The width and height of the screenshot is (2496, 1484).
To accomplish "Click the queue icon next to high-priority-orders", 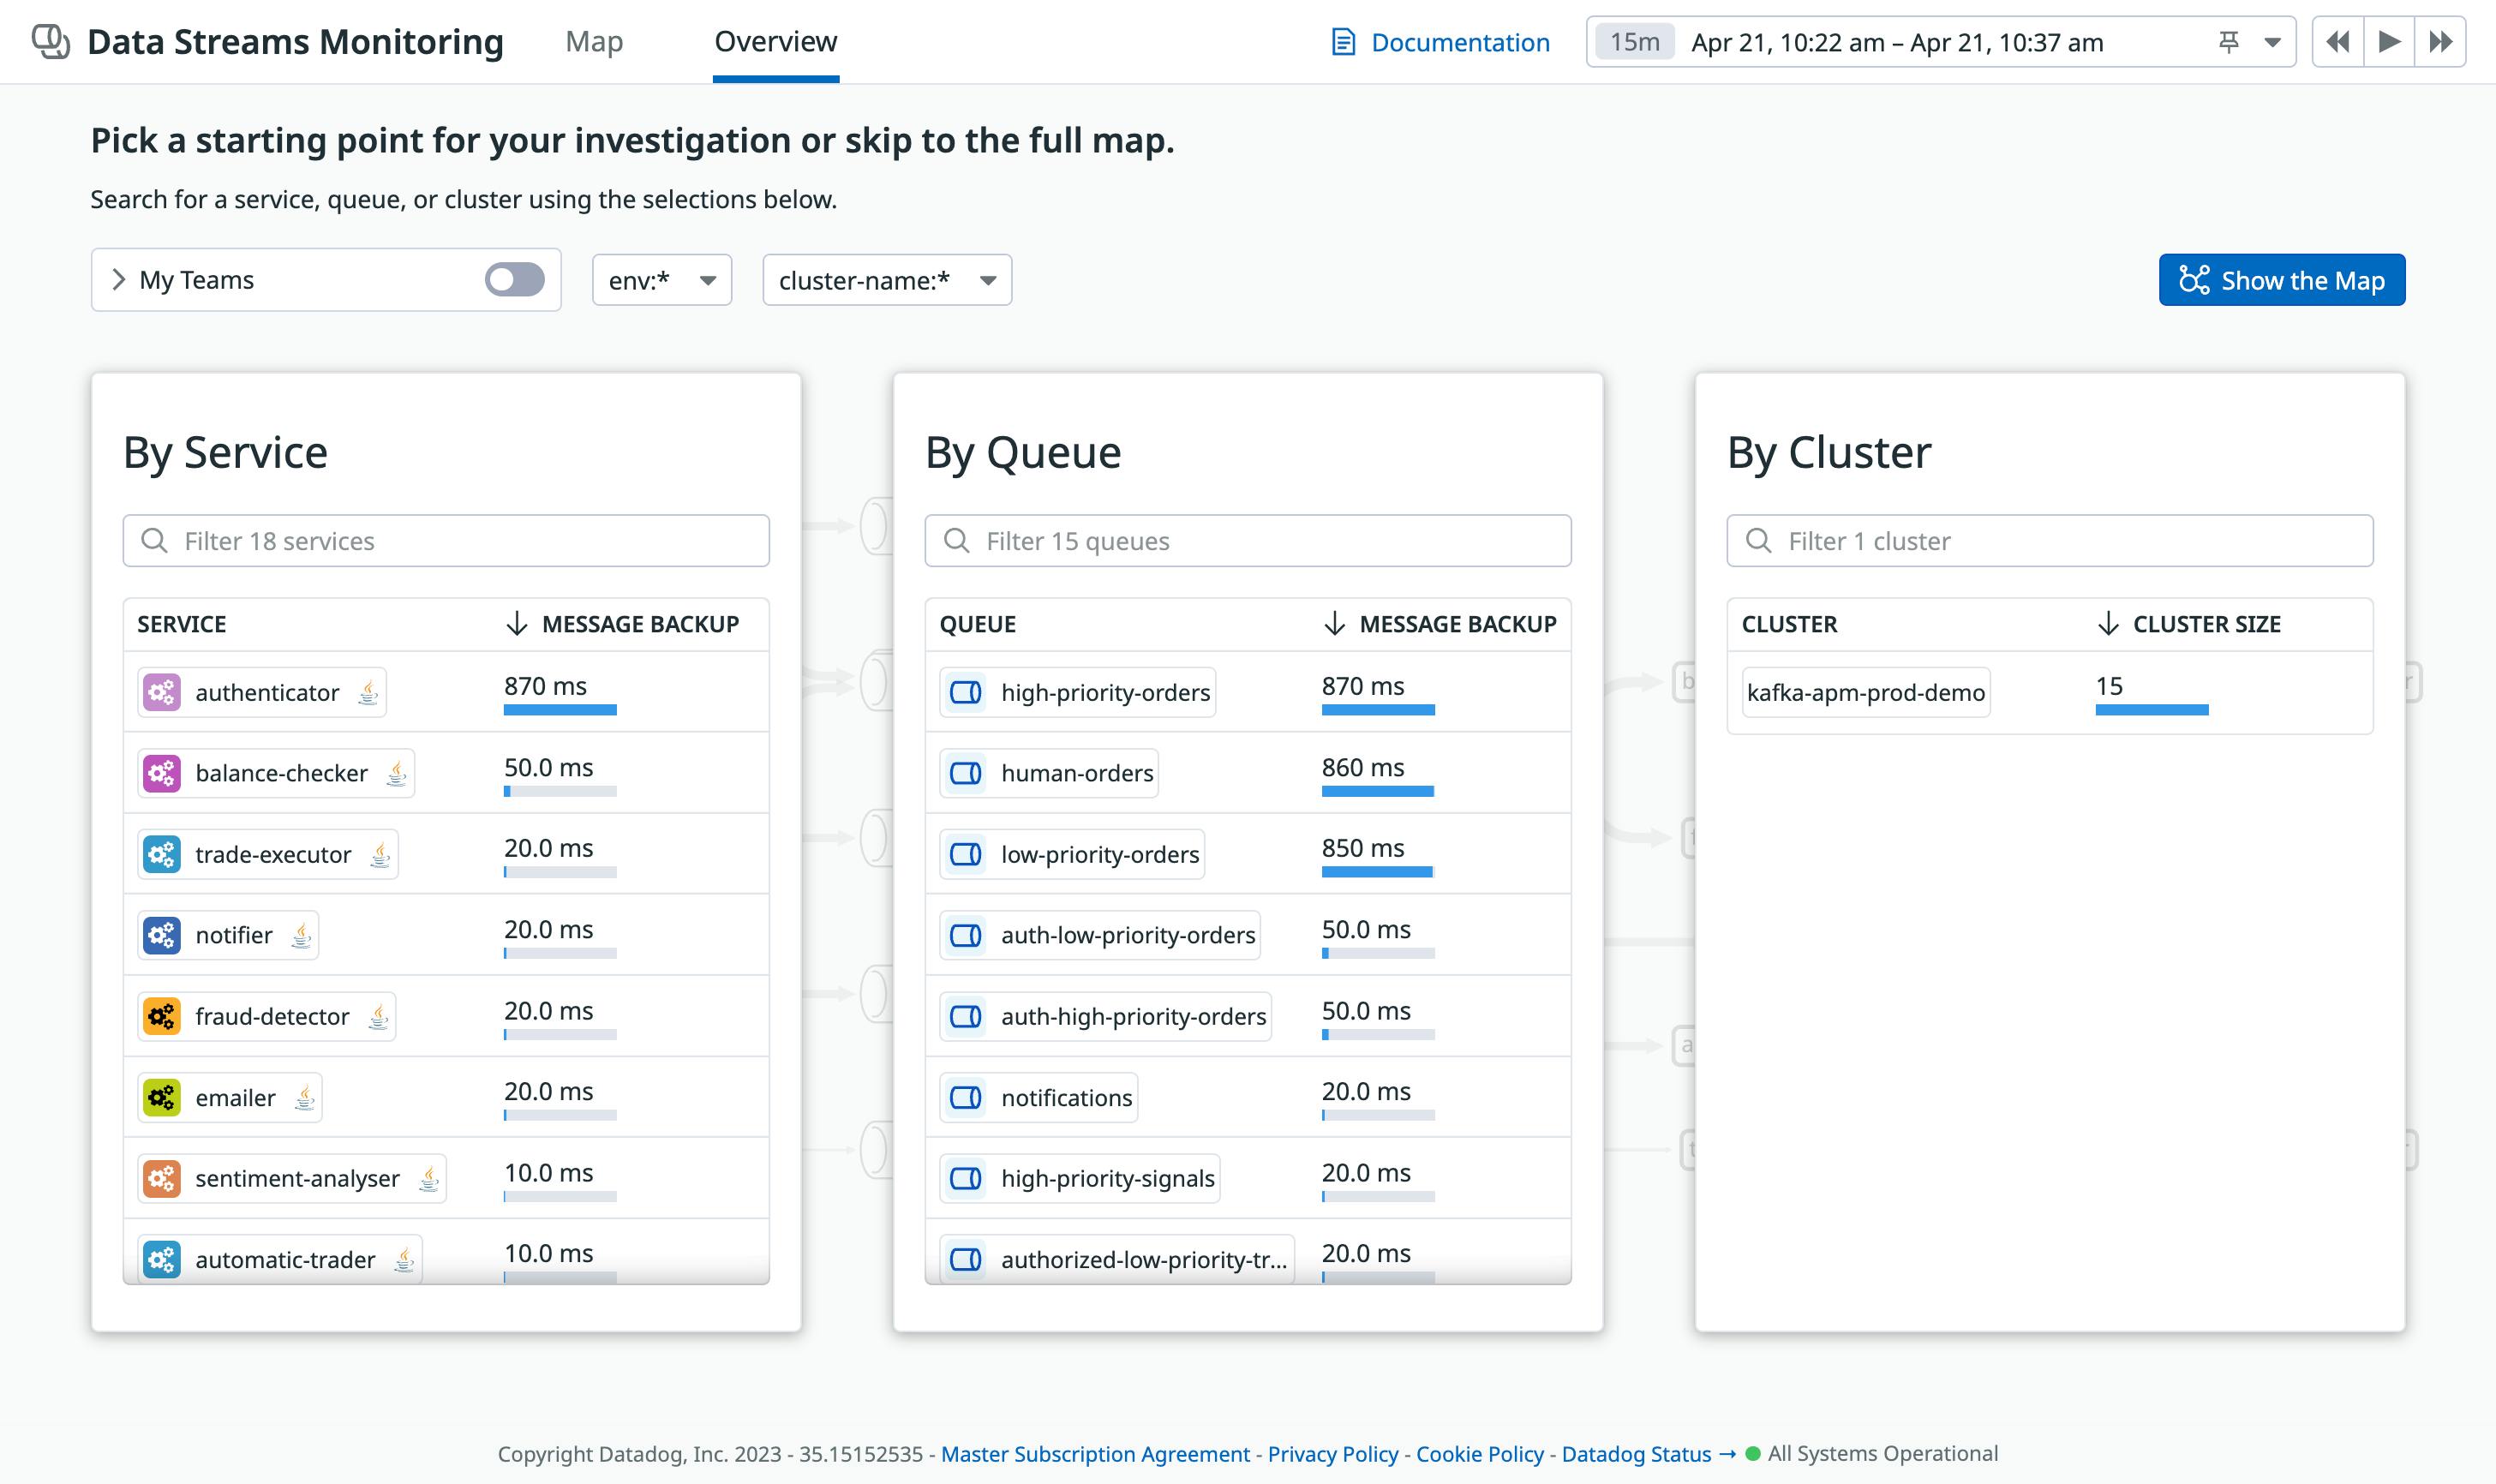I will [966, 692].
